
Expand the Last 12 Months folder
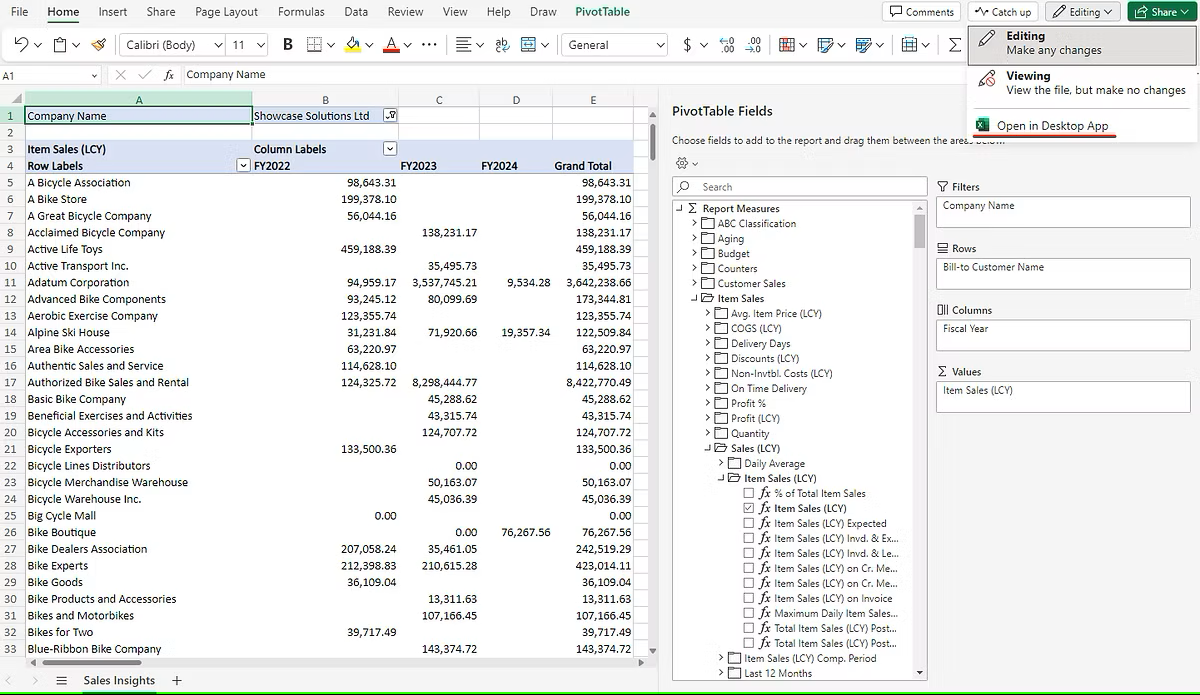click(722, 674)
